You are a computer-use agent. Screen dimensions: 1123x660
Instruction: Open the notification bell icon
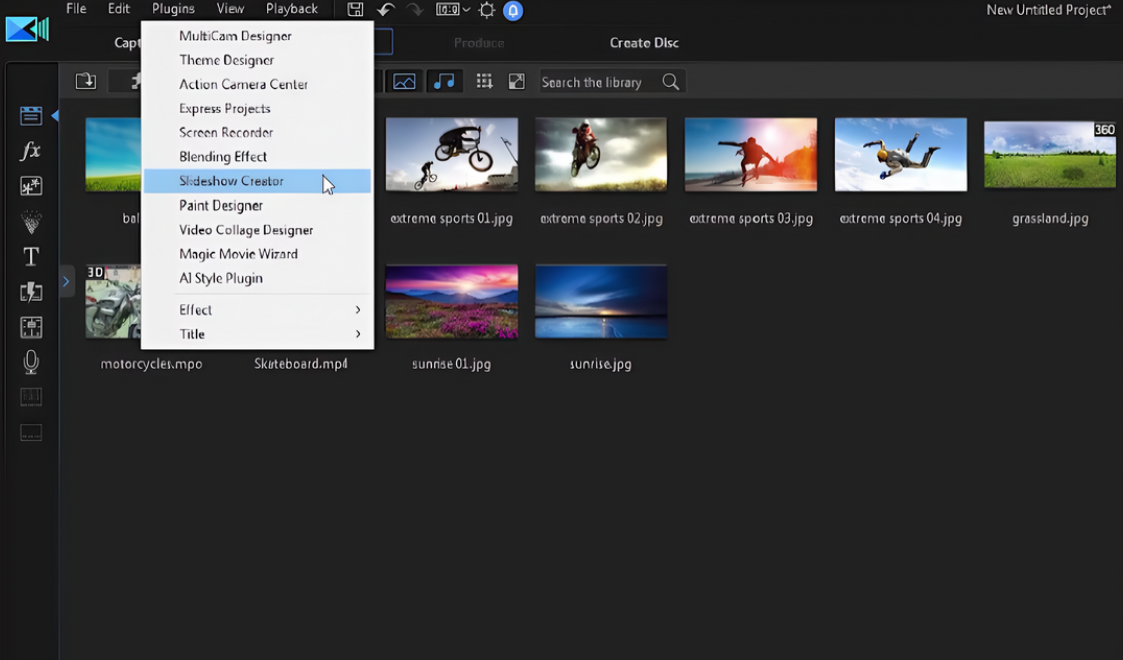pos(513,11)
